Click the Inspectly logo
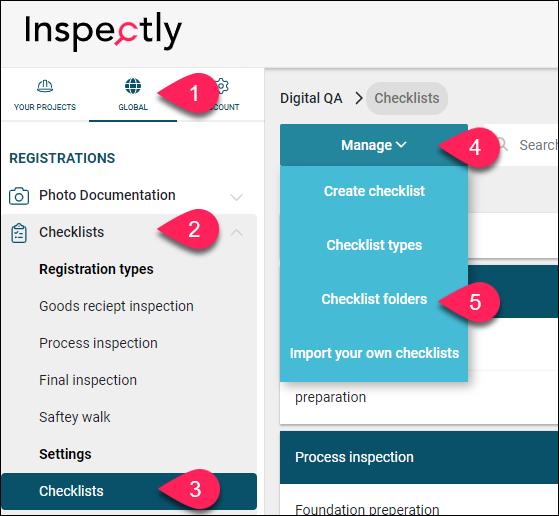The height and width of the screenshot is (516, 559). (103, 32)
